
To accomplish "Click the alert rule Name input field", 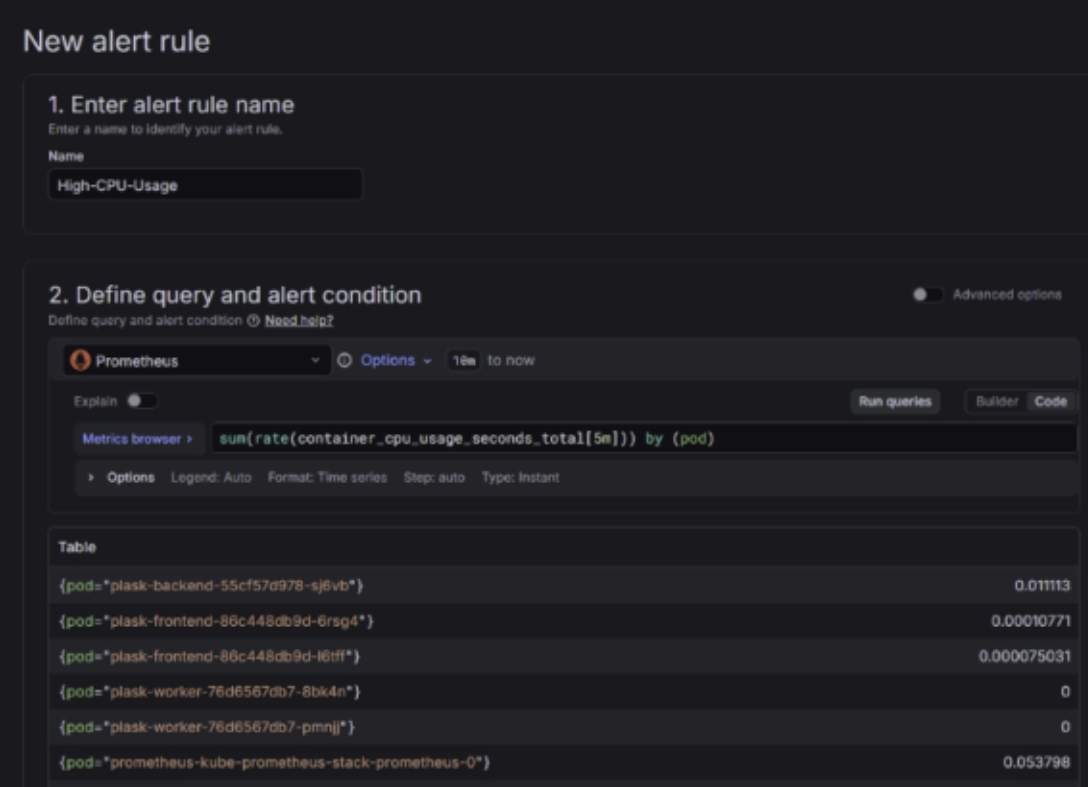I will pyautogui.click(x=205, y=185).
